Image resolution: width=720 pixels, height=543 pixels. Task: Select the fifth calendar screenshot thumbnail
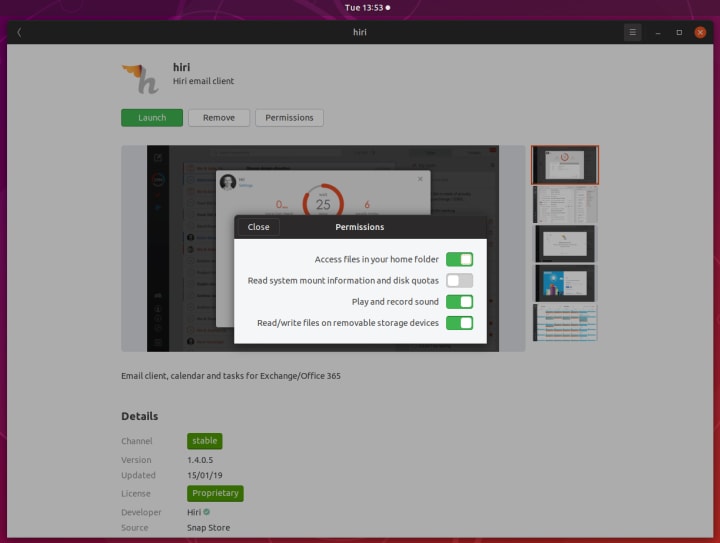565,323
